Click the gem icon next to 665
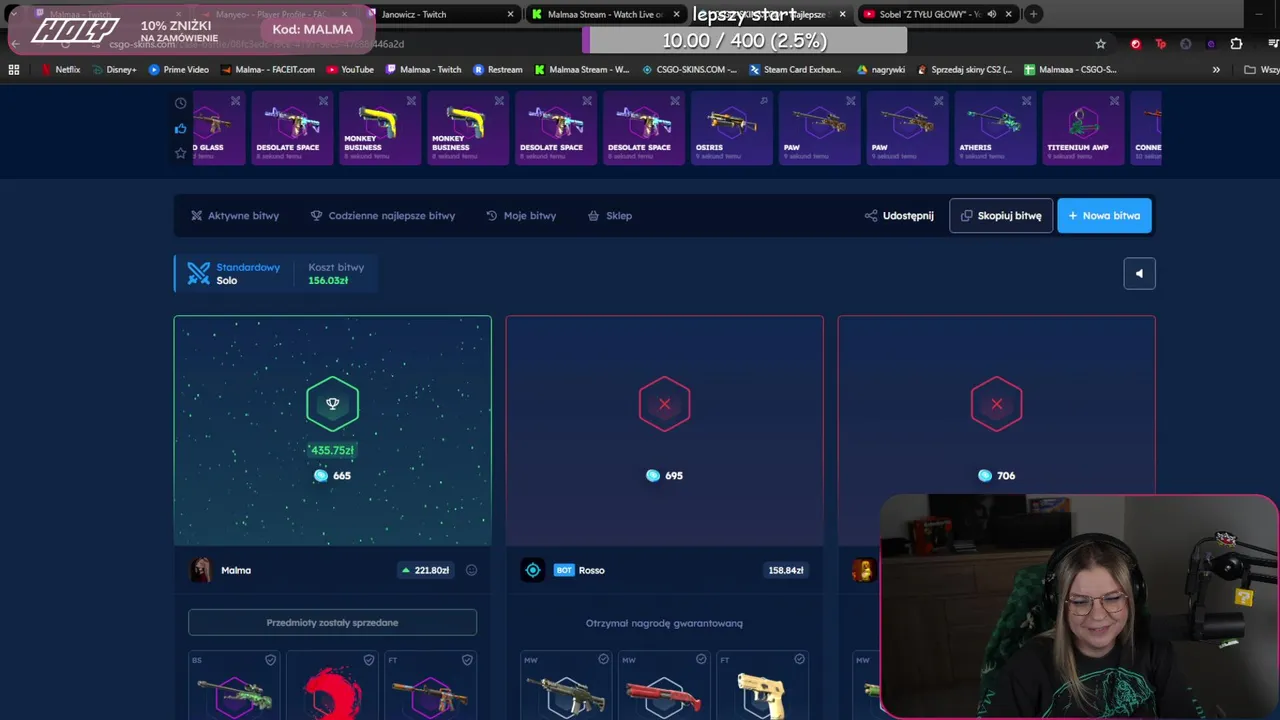 321,476
